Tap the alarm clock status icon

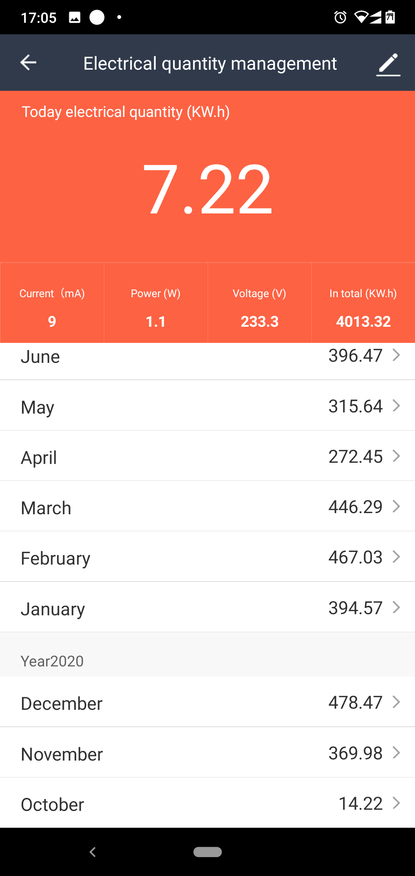click(340, 17)
